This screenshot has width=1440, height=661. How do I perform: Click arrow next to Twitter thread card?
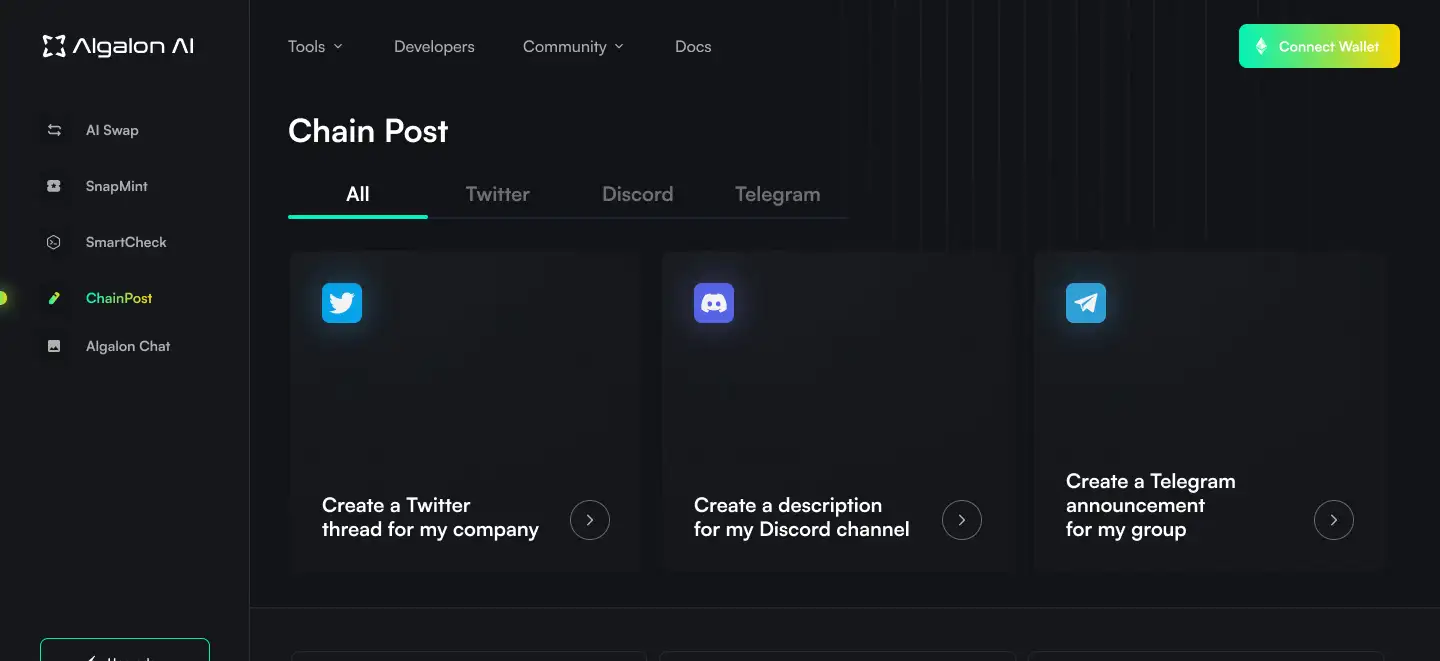590,520
